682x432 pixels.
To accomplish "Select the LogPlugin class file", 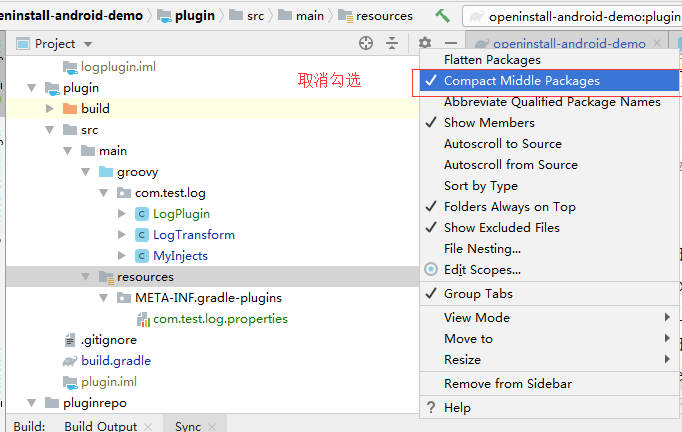I will point(181,214).
